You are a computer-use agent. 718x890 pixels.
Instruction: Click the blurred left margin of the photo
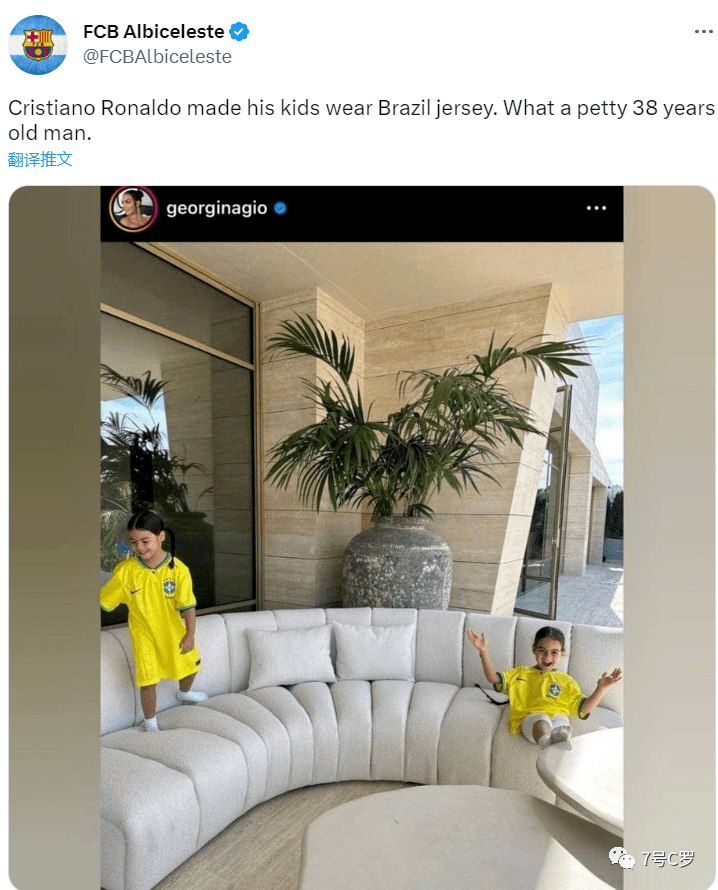click(54, 538)
